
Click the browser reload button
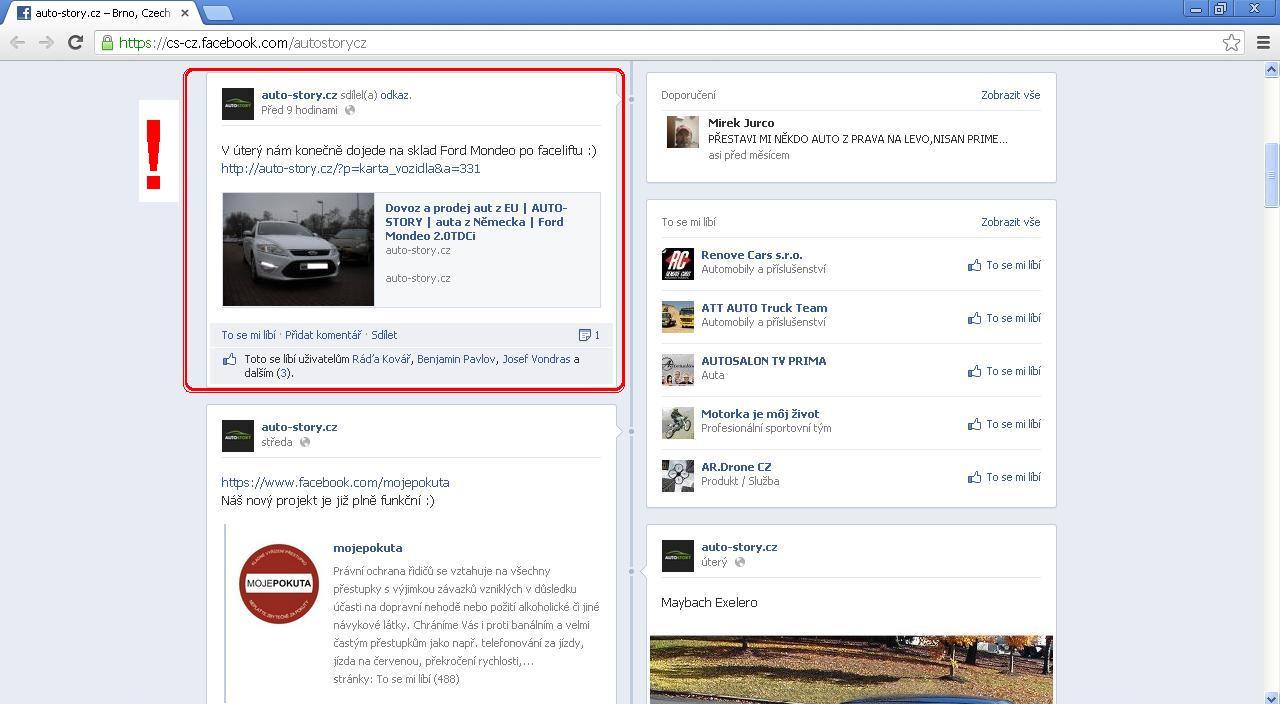75,42
